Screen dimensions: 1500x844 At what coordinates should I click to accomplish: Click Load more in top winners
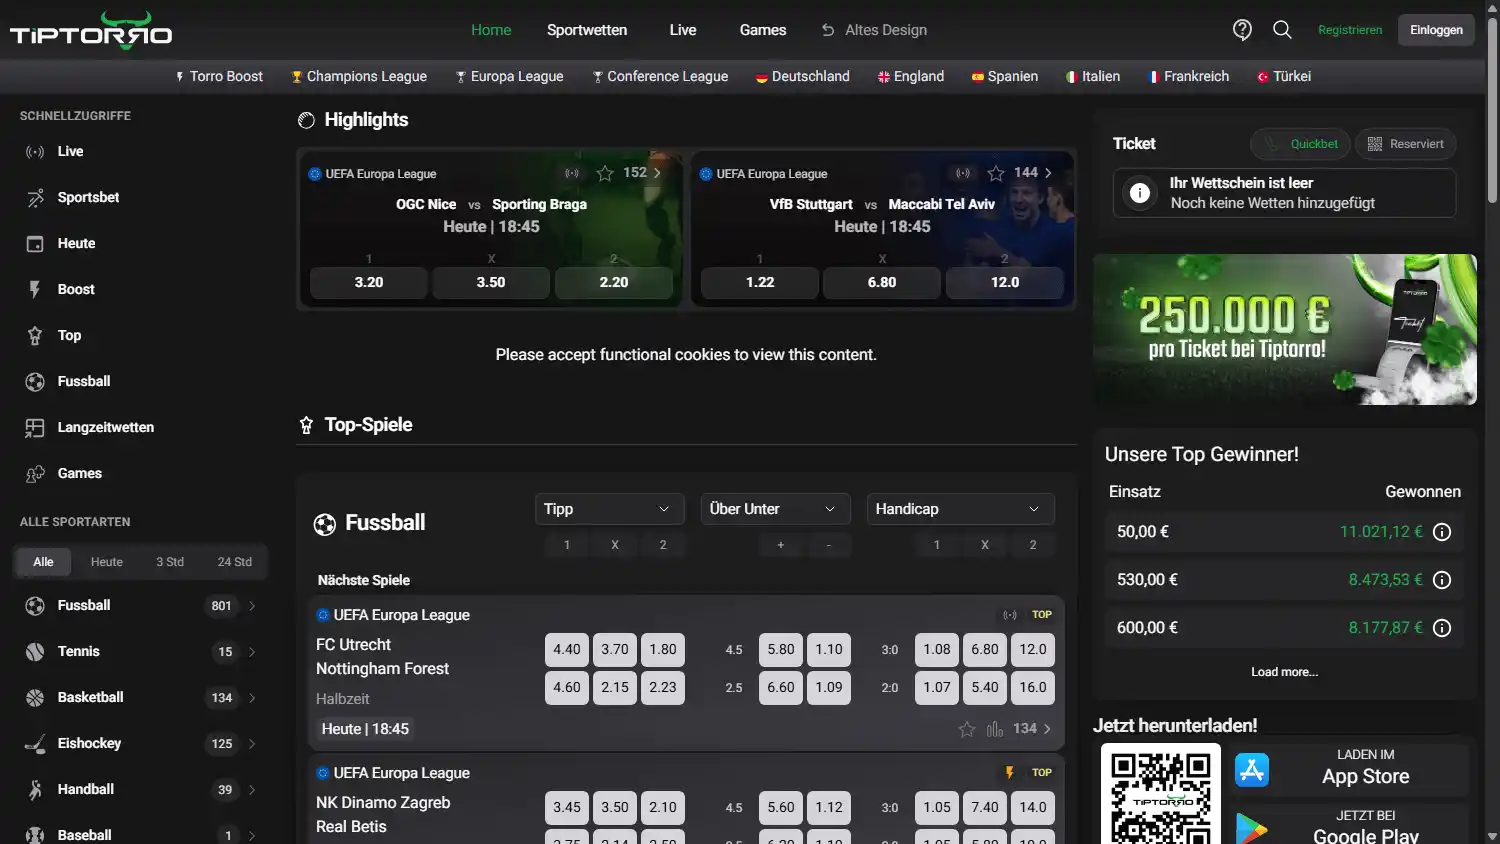[x=1284, y=672]
